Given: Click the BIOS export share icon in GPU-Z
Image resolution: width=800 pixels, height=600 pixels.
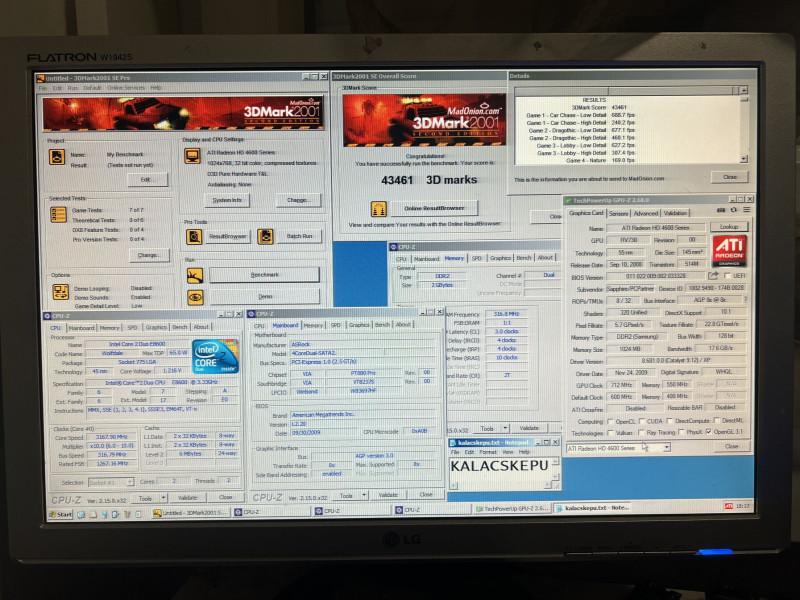Looking at the screenshot, I should coord(713,276).
